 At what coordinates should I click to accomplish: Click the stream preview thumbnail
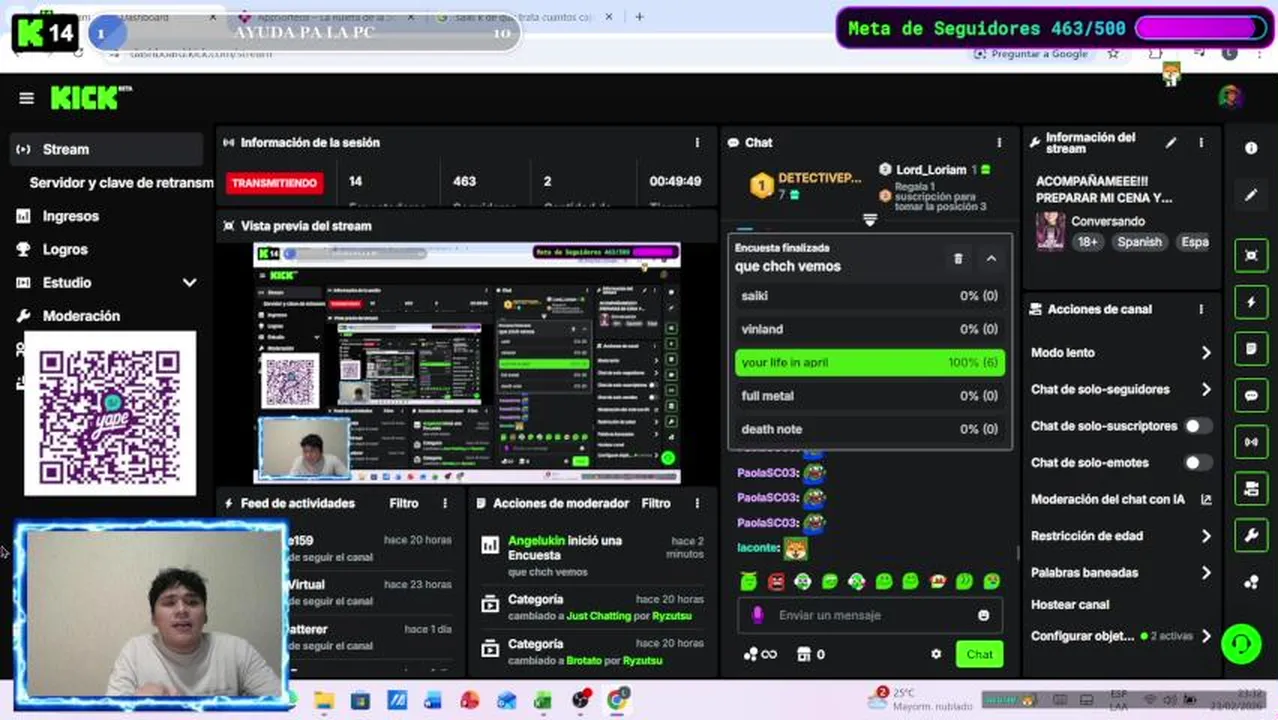pos(467,364)
